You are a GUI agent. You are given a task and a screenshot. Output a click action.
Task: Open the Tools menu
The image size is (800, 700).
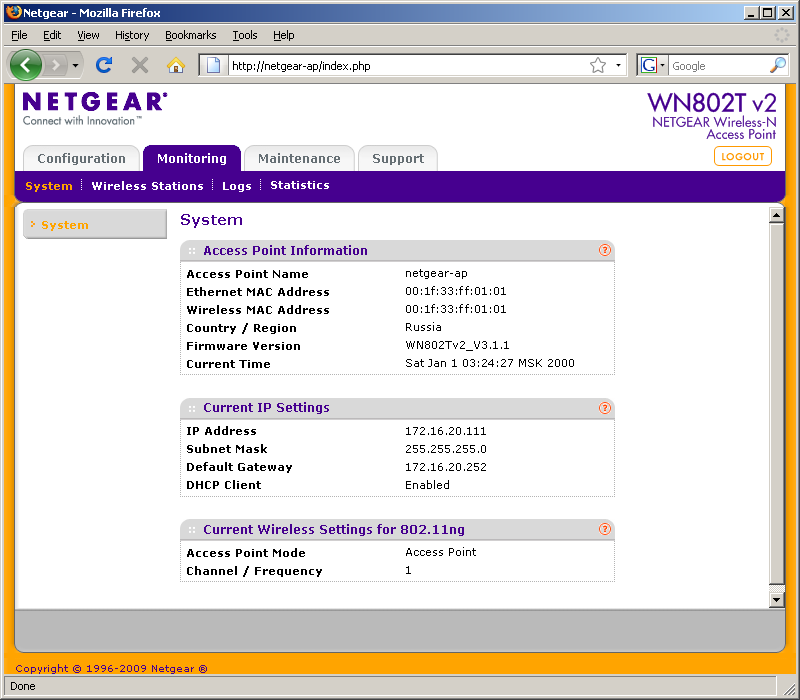pyautogui.click(x=244, y=35)
